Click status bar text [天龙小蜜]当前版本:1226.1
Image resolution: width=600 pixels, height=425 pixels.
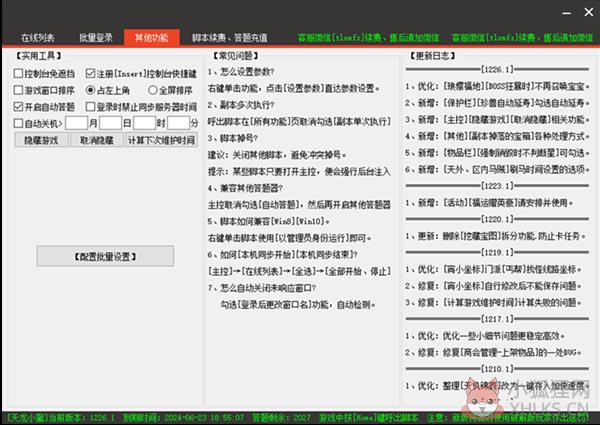coord(60,417)
